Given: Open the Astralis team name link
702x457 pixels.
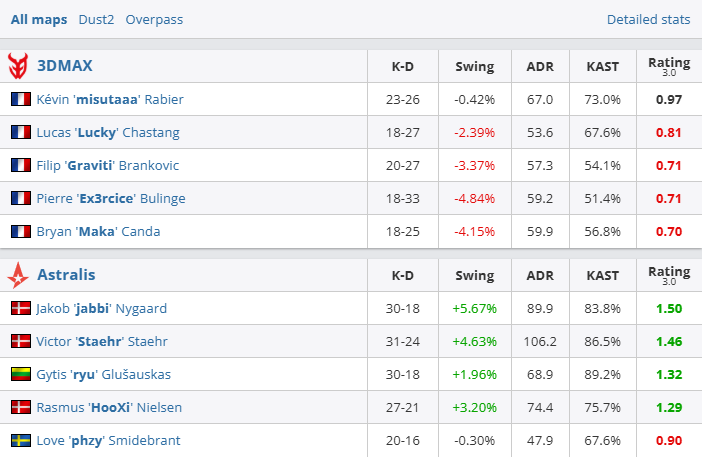Looking at the screenshot, I should click(x=66, y=274).
